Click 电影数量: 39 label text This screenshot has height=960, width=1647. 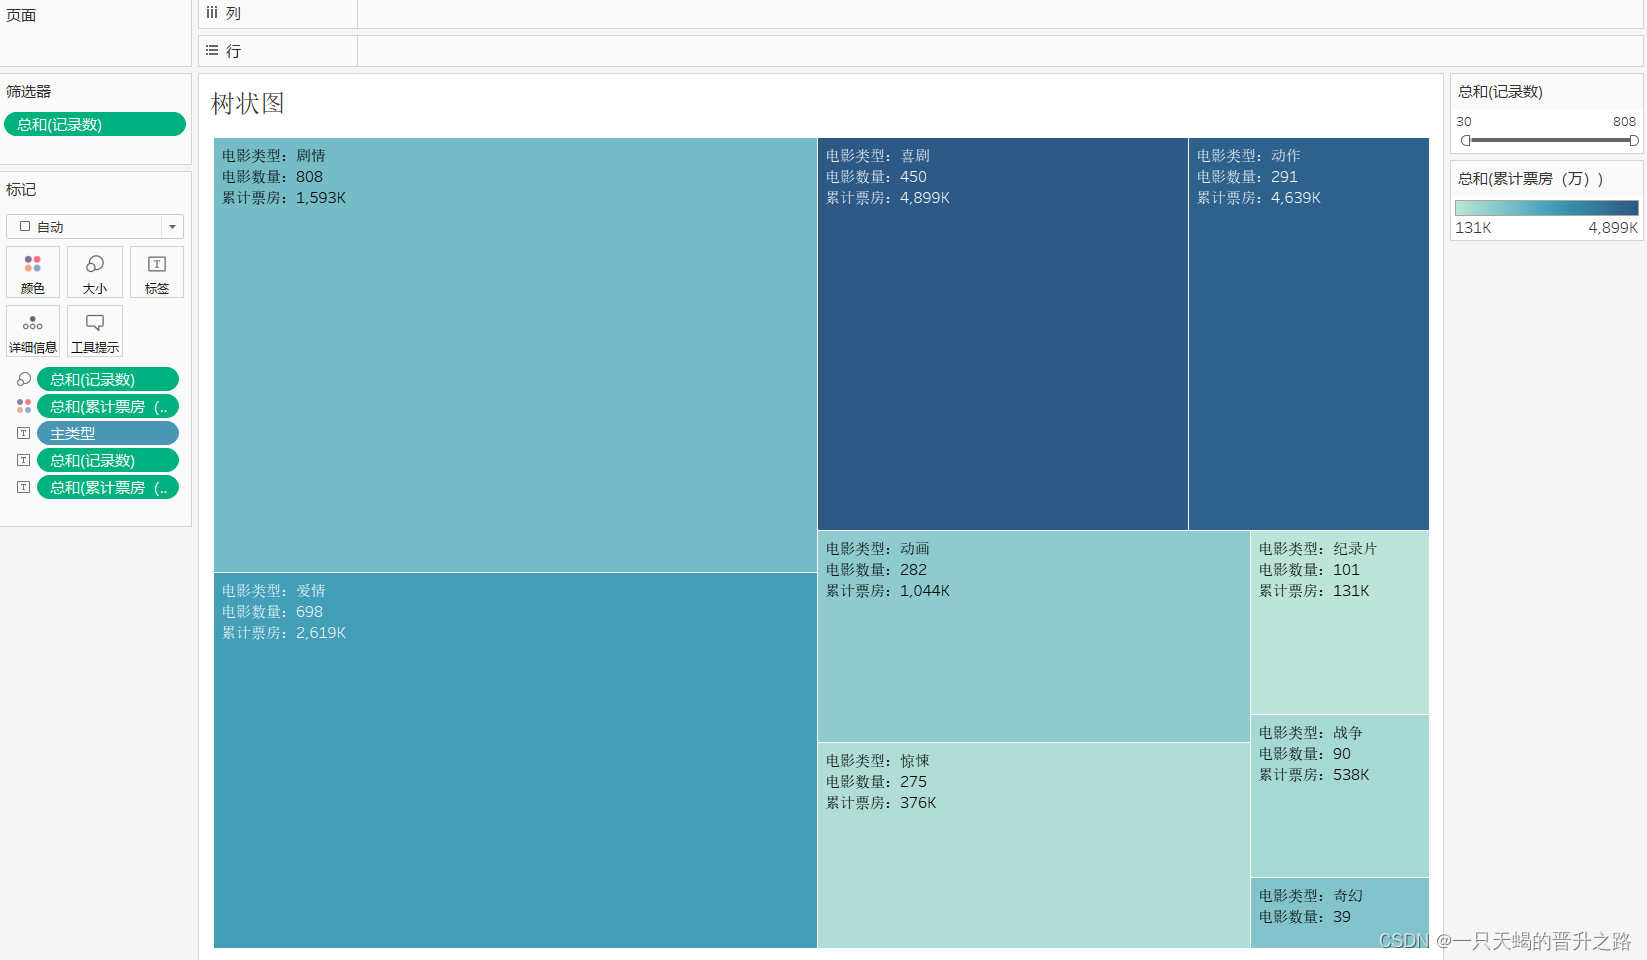click(1305, 917)
